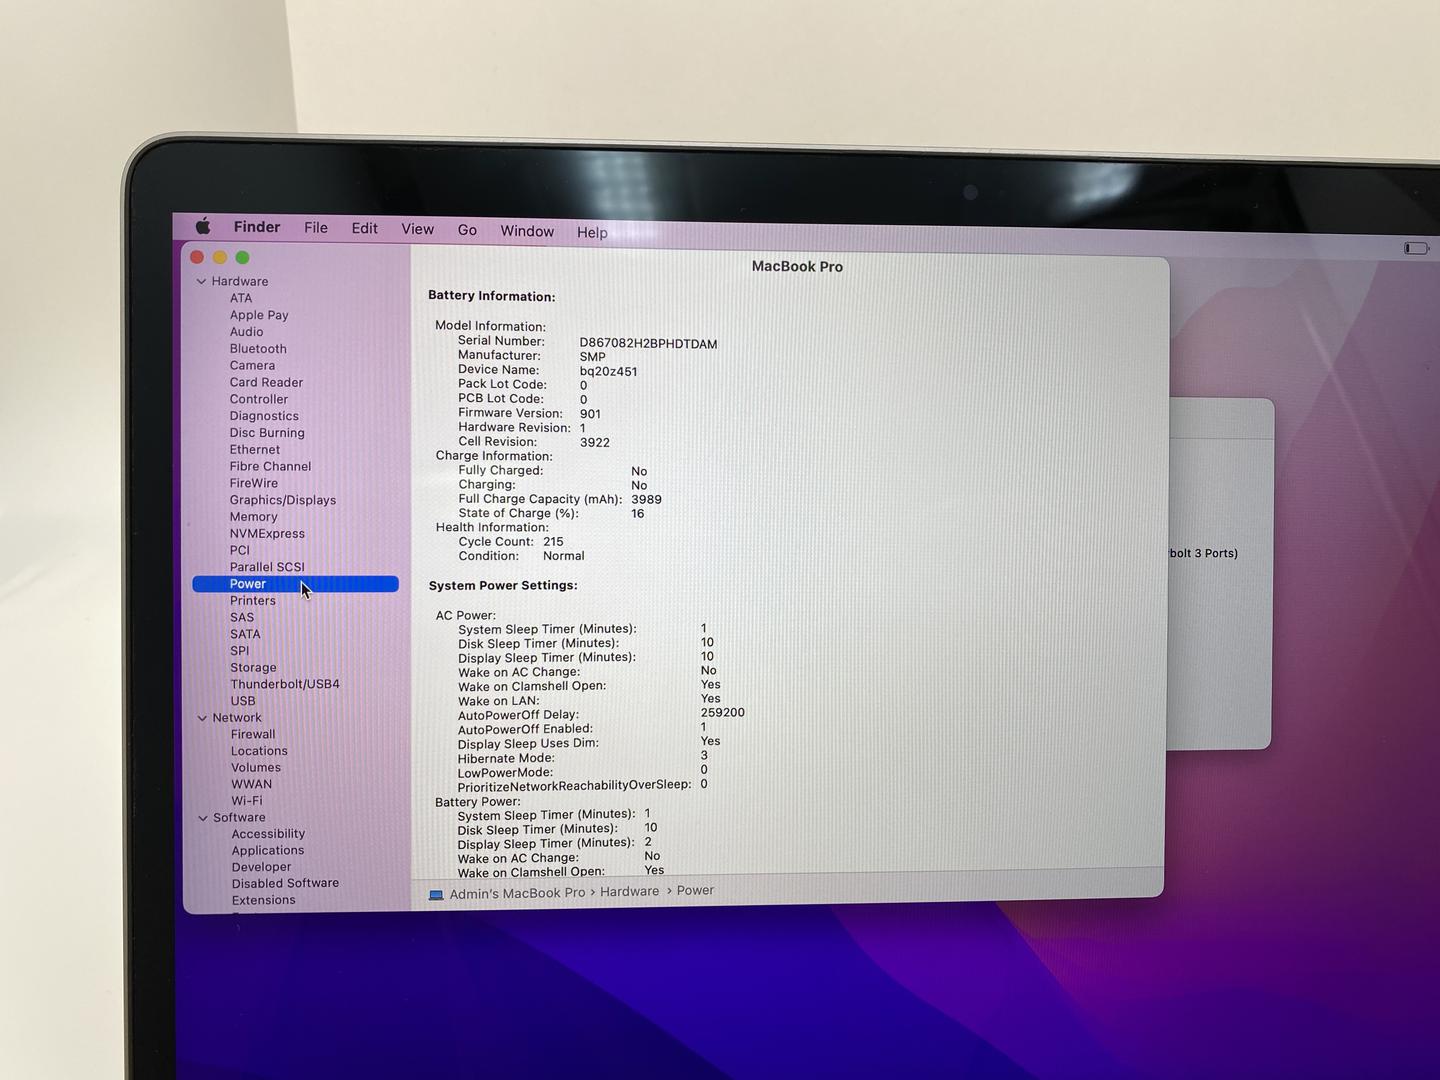Select Camera in the sidebar
This screenshot has height=1080, width=1440.
click(252, 365)
